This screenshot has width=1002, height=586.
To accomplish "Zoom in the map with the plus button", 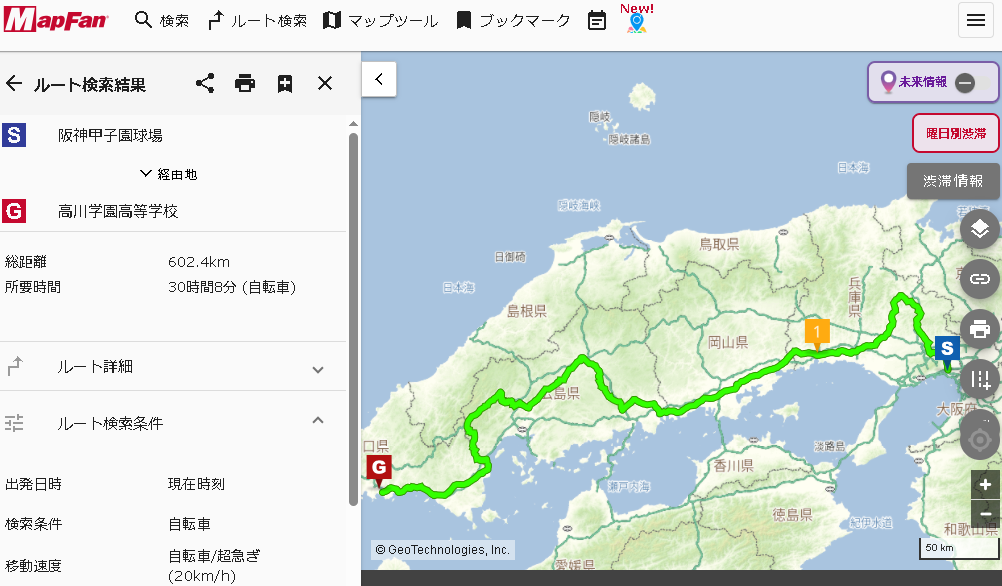I will point(985,485).
